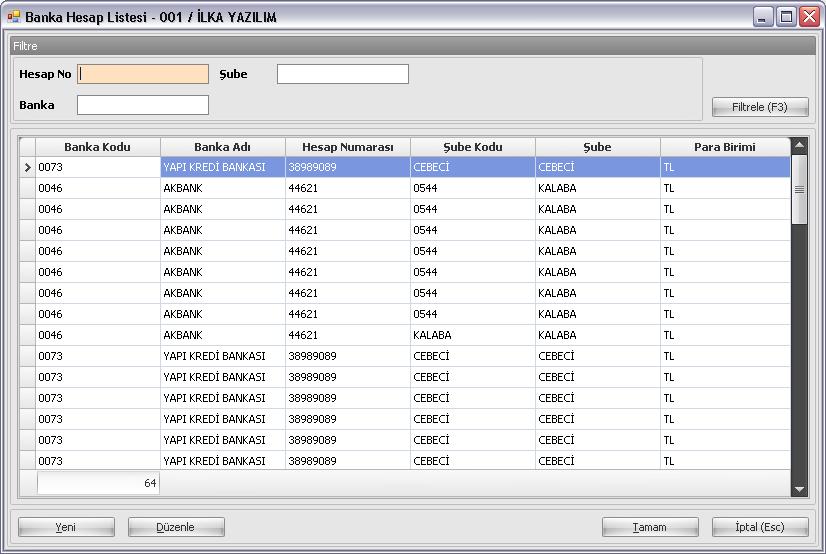Click the vertical scrollbar thumb
Screen dimensions: 826x554
(x=799, y=189)
